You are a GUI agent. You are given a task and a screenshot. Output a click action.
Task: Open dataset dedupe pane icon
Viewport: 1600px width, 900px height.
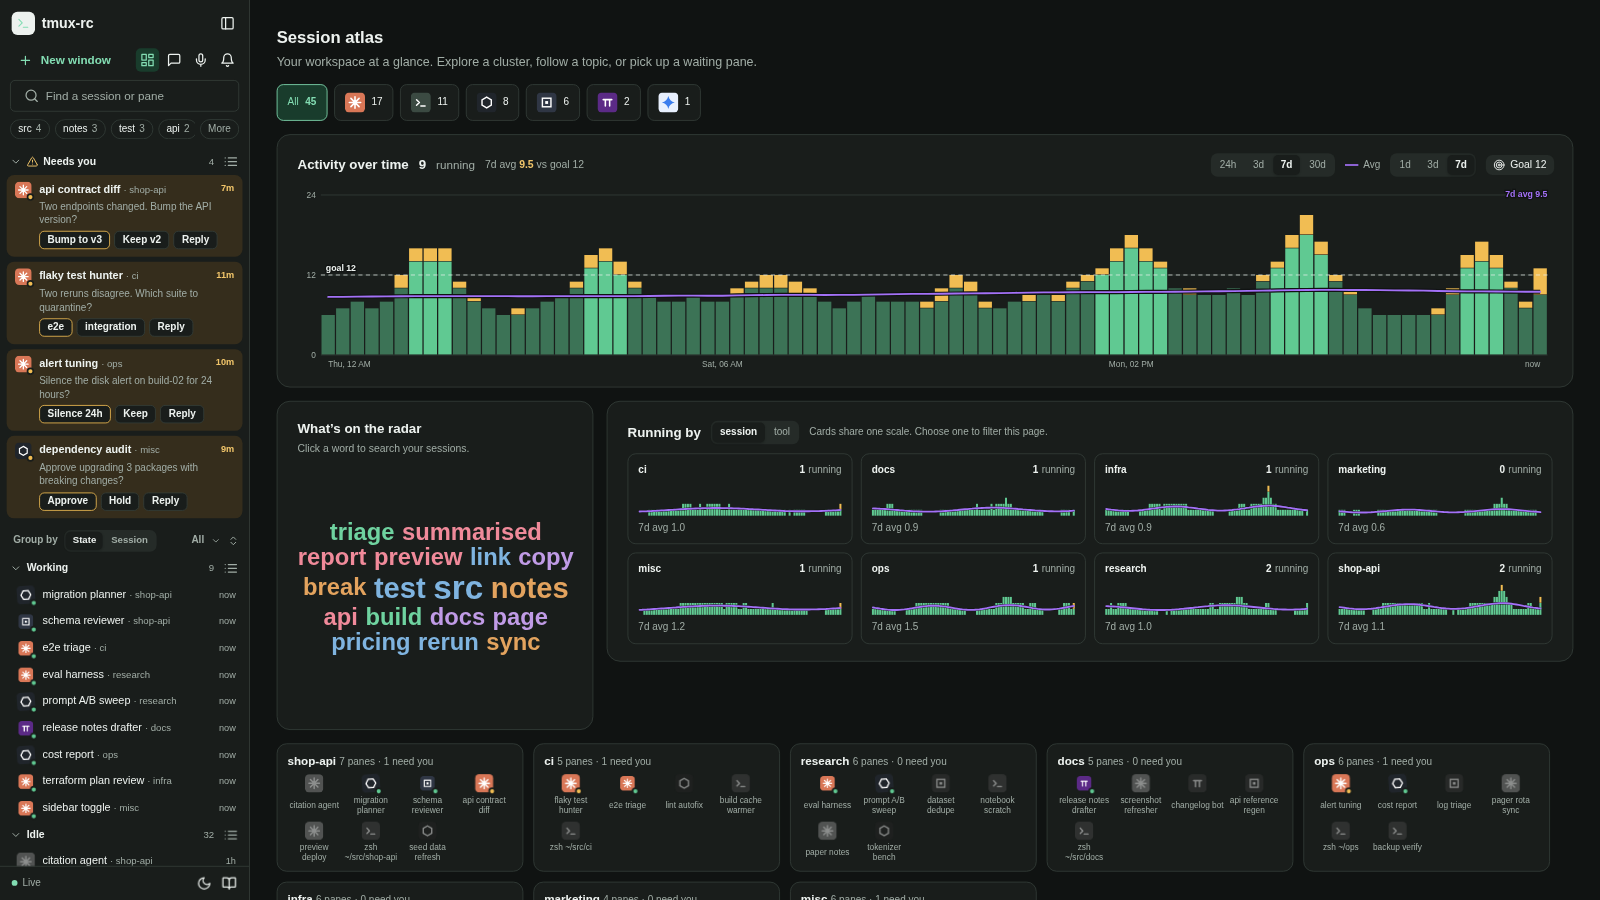[x=940, y=783]
